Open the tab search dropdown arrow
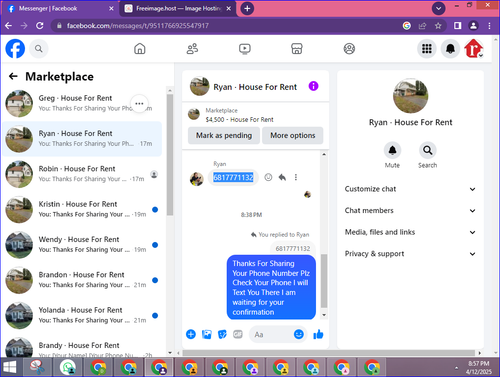The image size is (500, 377). (x=438, y=9)
